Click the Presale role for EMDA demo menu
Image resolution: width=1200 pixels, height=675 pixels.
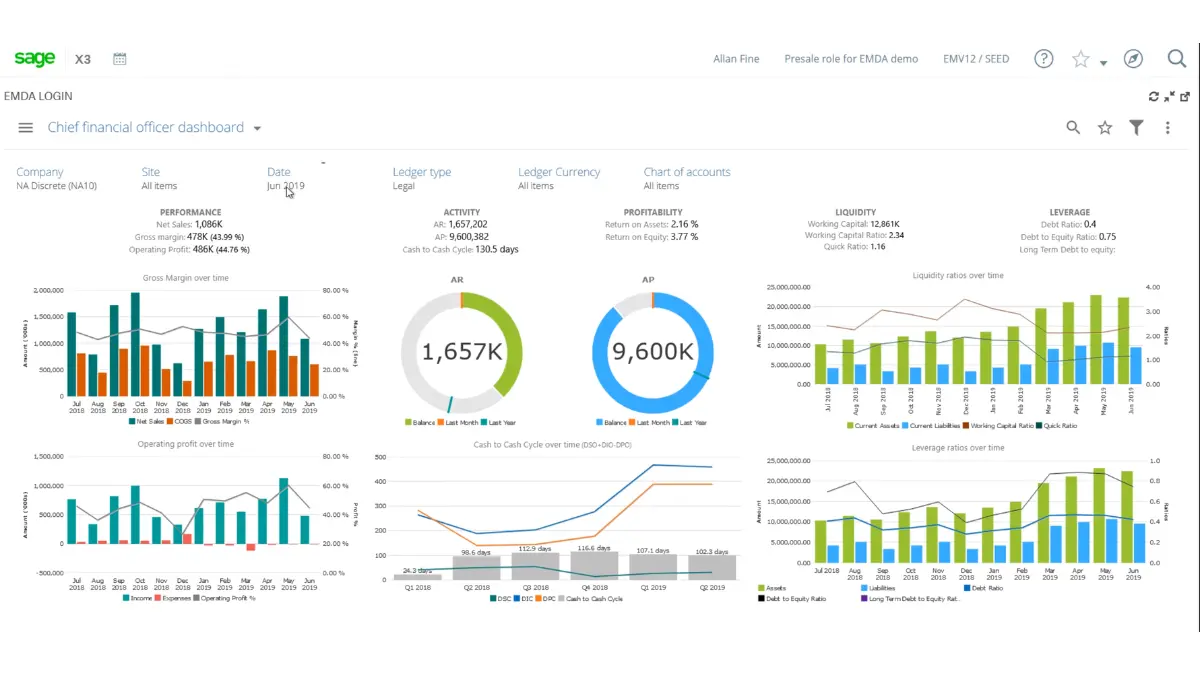(x=852, y=59)
